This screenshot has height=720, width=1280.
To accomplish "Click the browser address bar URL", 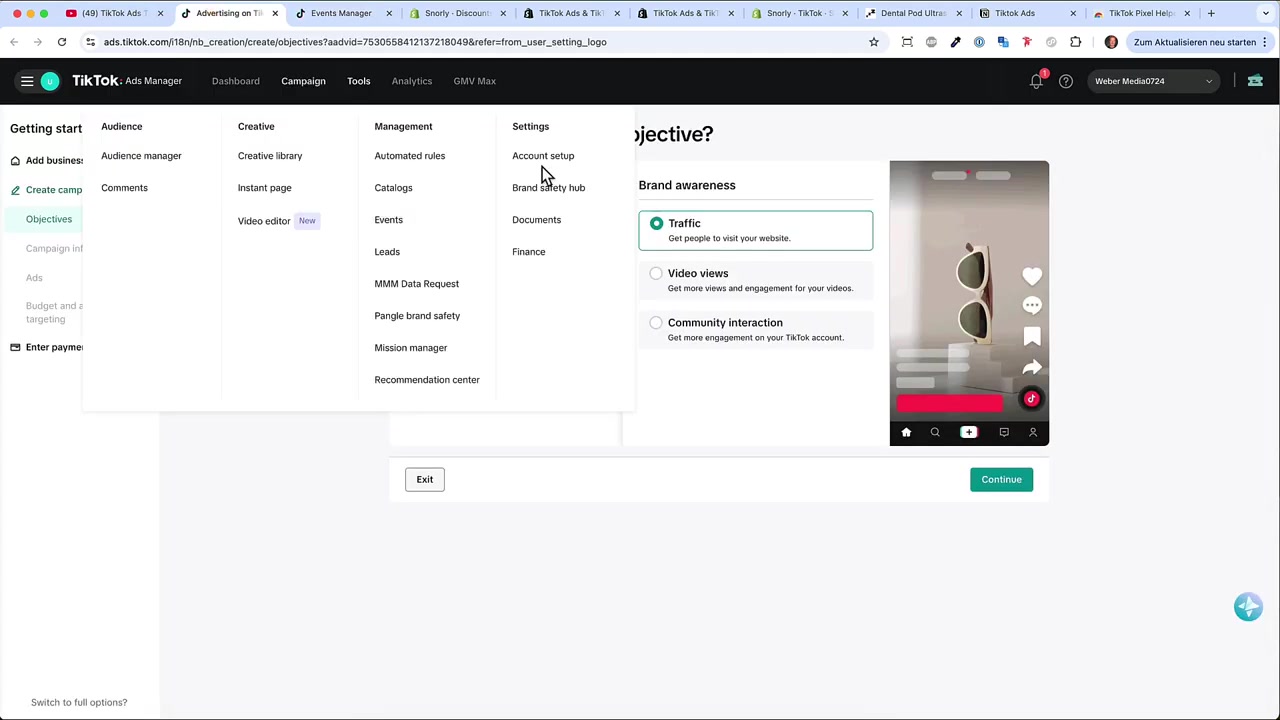I will tap(355, 42).
